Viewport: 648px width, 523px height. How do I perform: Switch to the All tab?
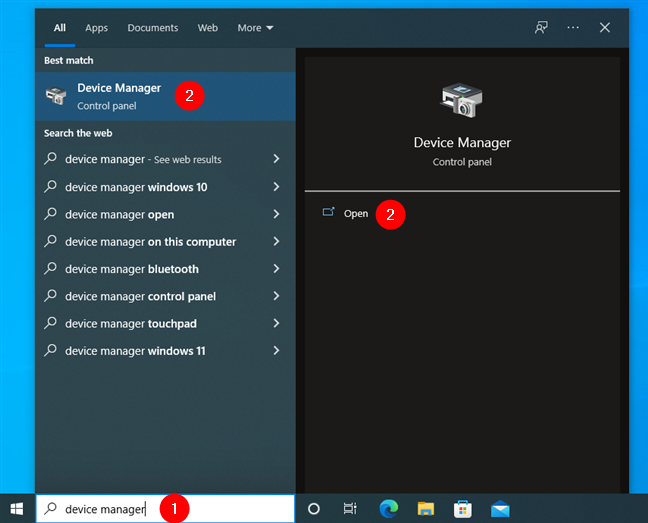click(60, 28)
